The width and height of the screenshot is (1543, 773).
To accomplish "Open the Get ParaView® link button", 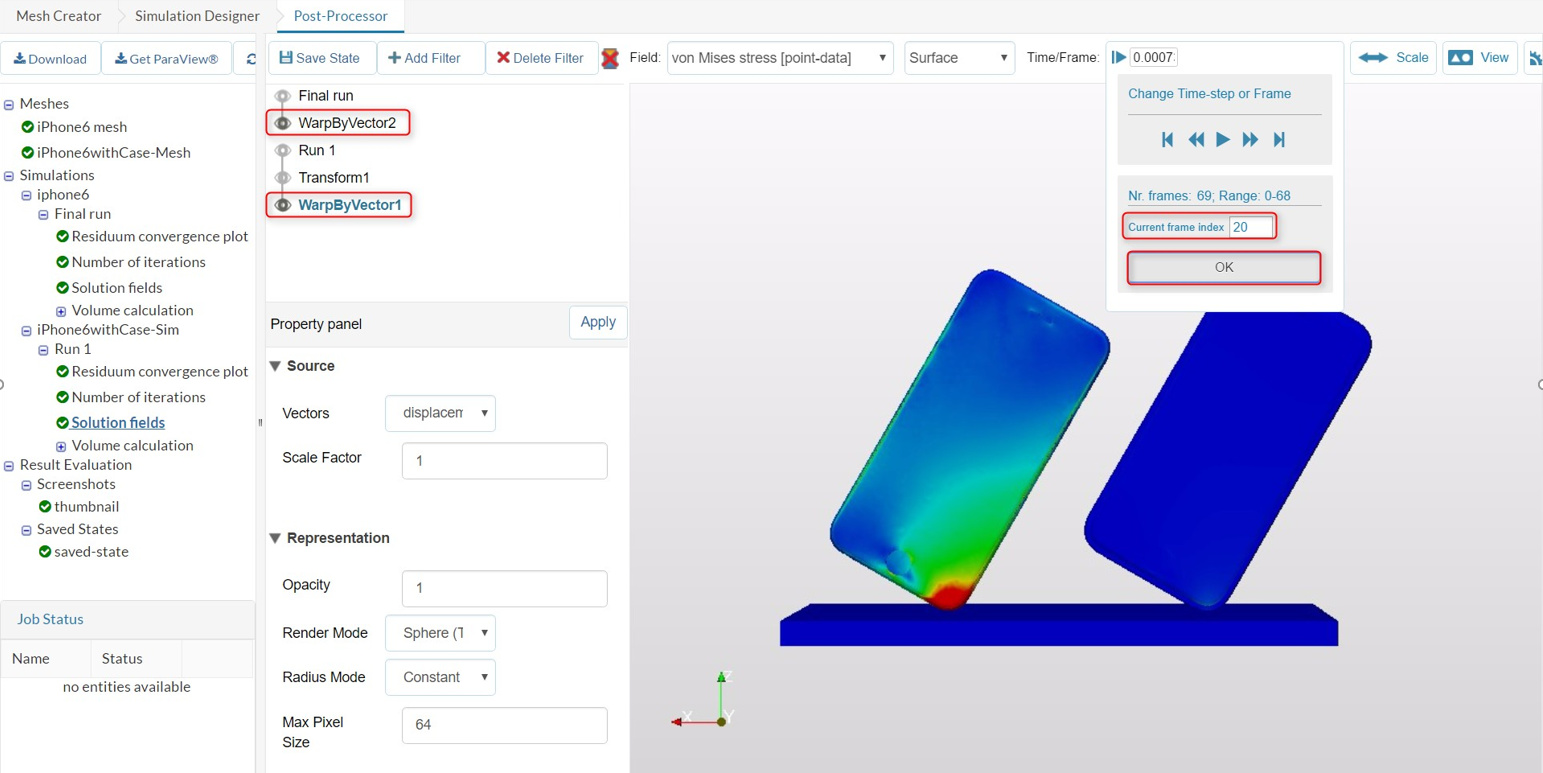I will [x=166, y=59].
